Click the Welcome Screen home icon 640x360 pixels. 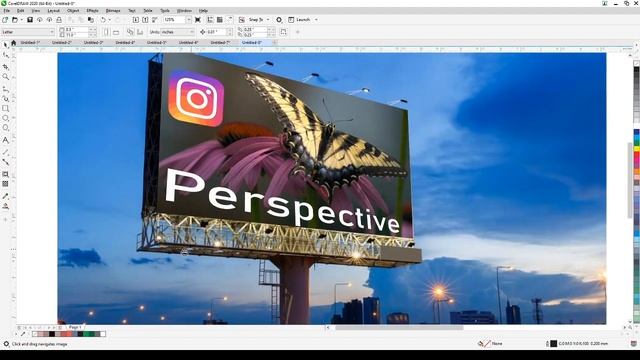13,42
